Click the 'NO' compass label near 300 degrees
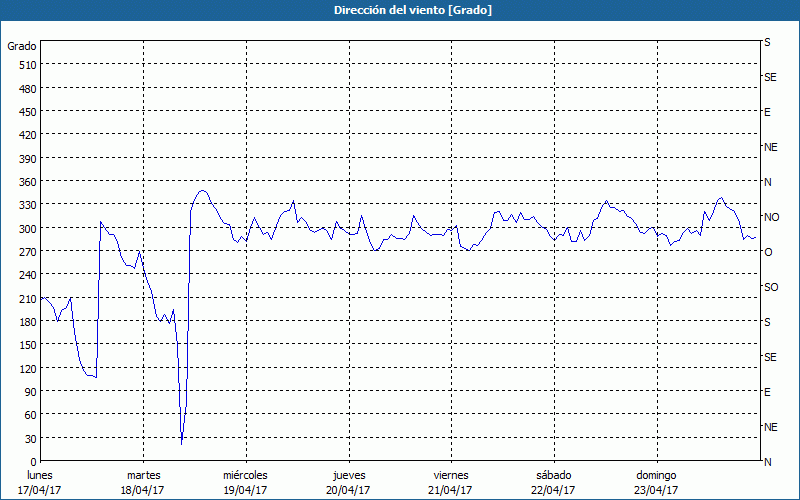 (772, 217)
